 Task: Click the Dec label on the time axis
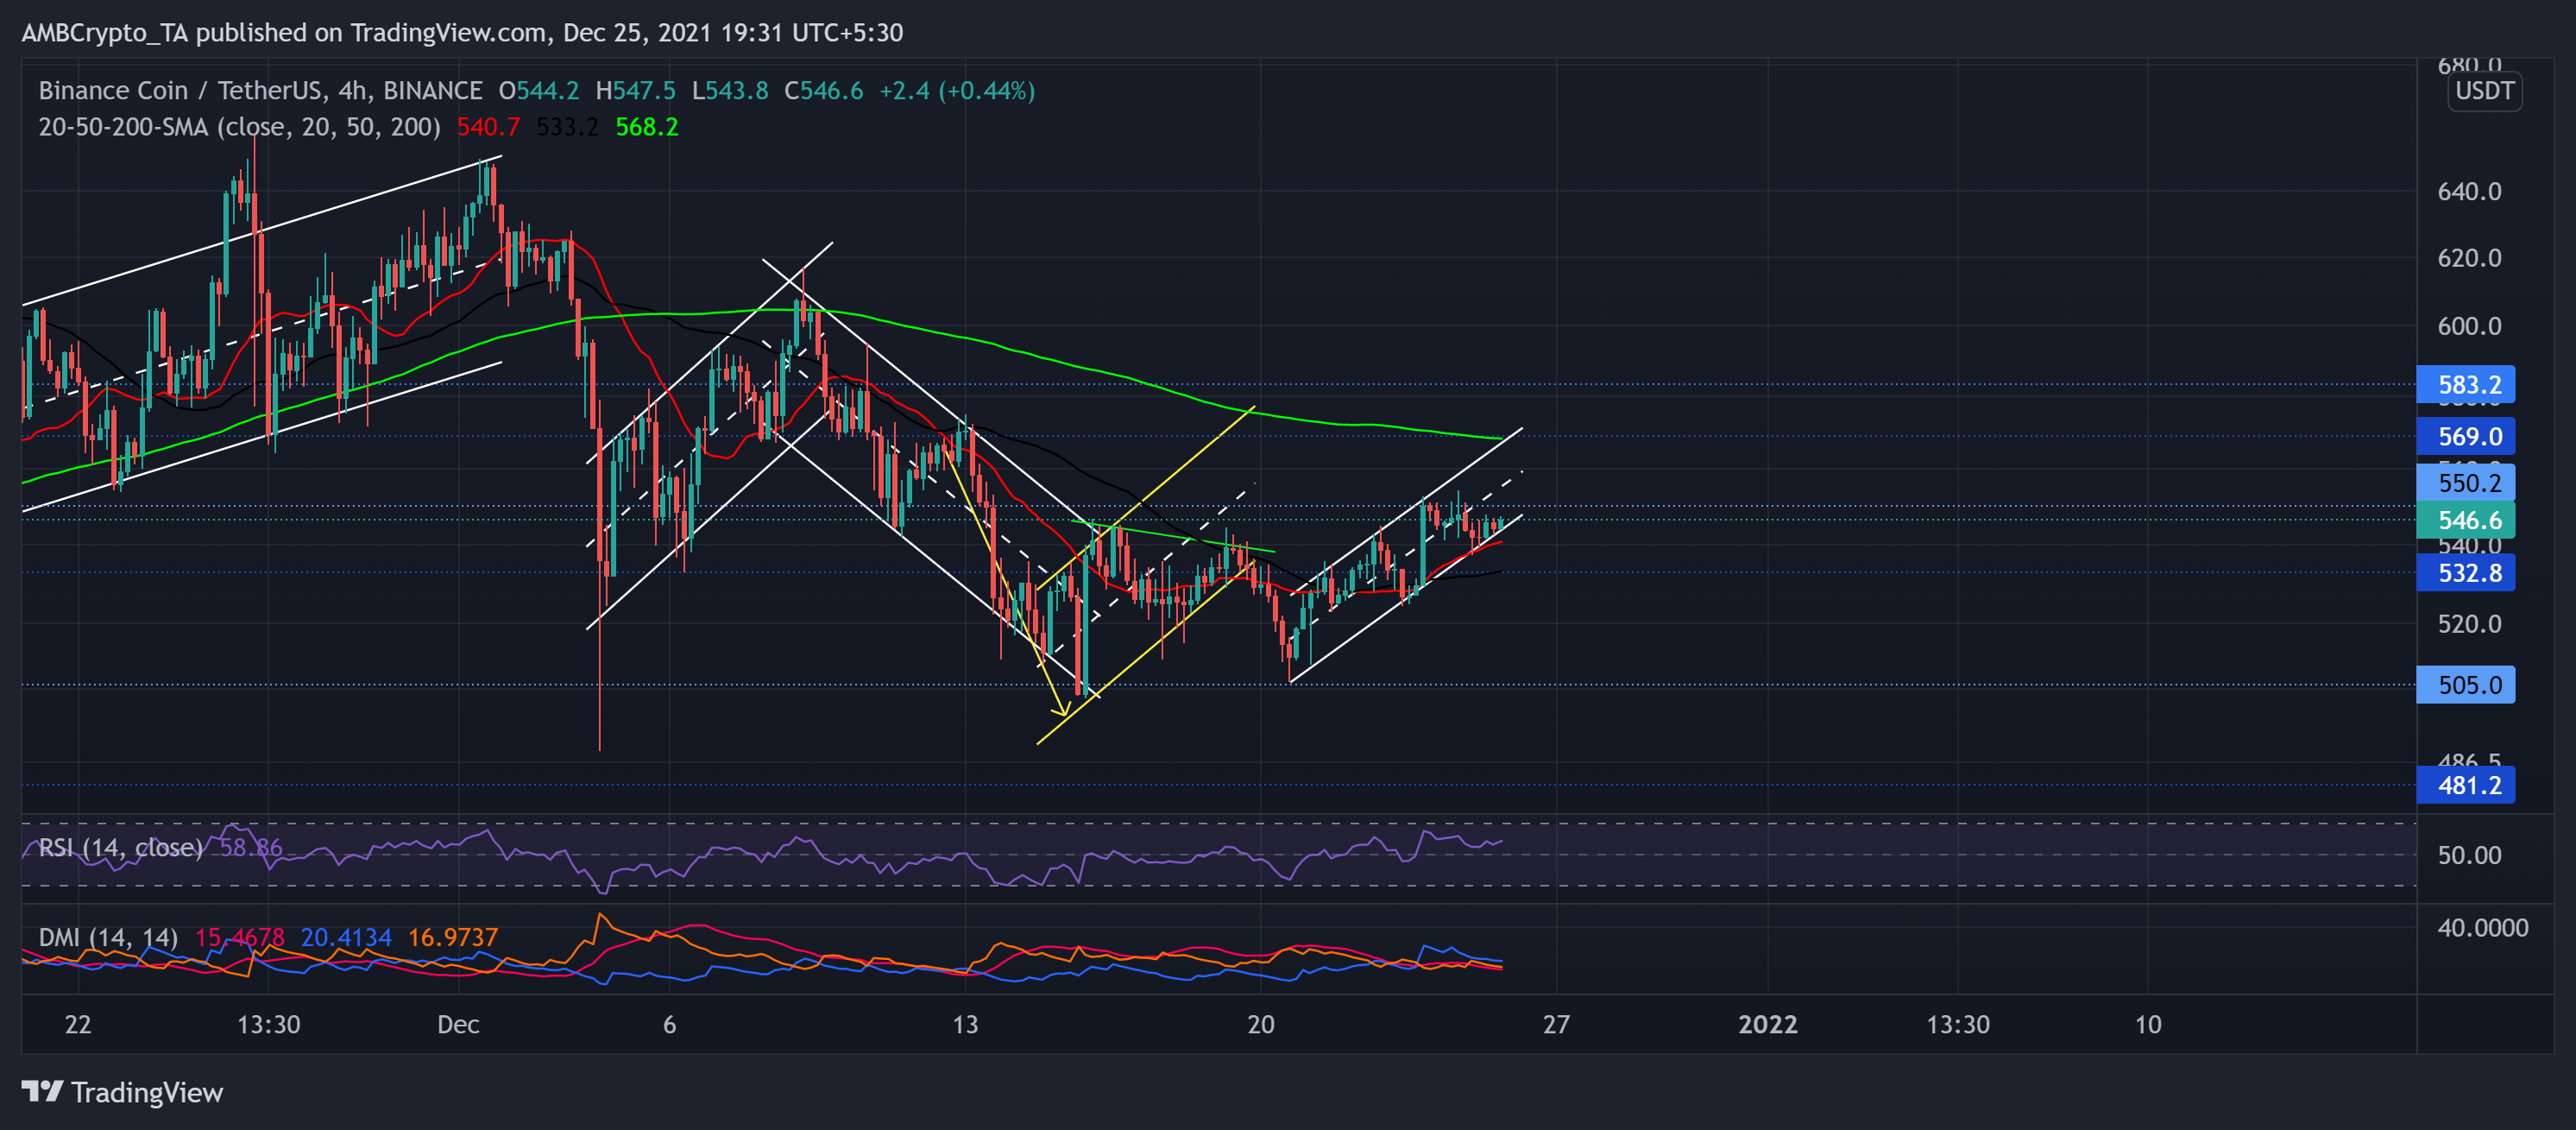click(x=459, y=1024)
